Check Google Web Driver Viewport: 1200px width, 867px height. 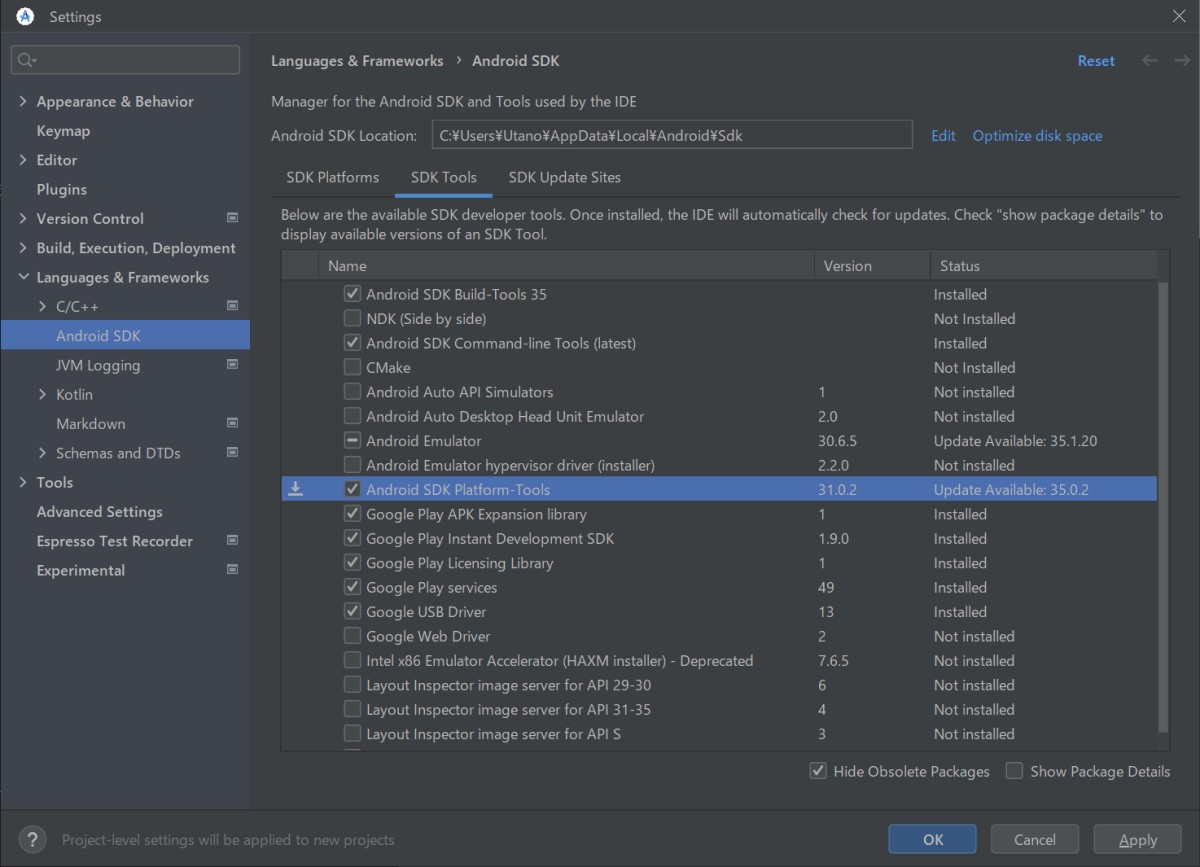(352, 636)
